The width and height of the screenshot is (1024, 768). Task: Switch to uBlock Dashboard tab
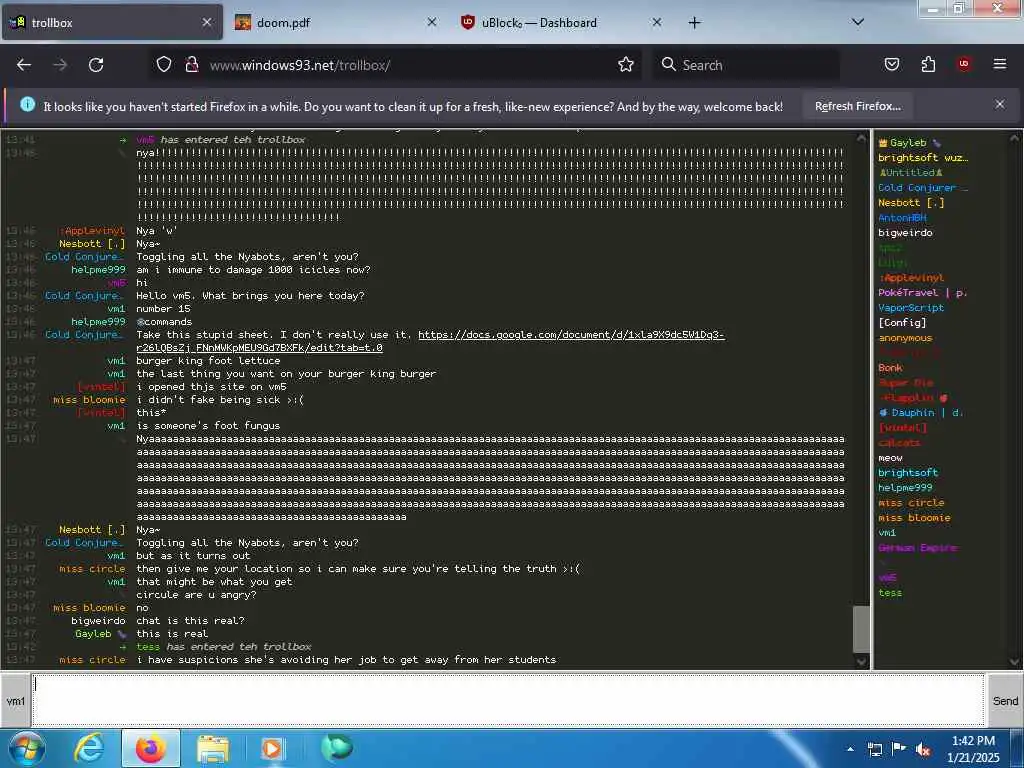tap(563, 23)
